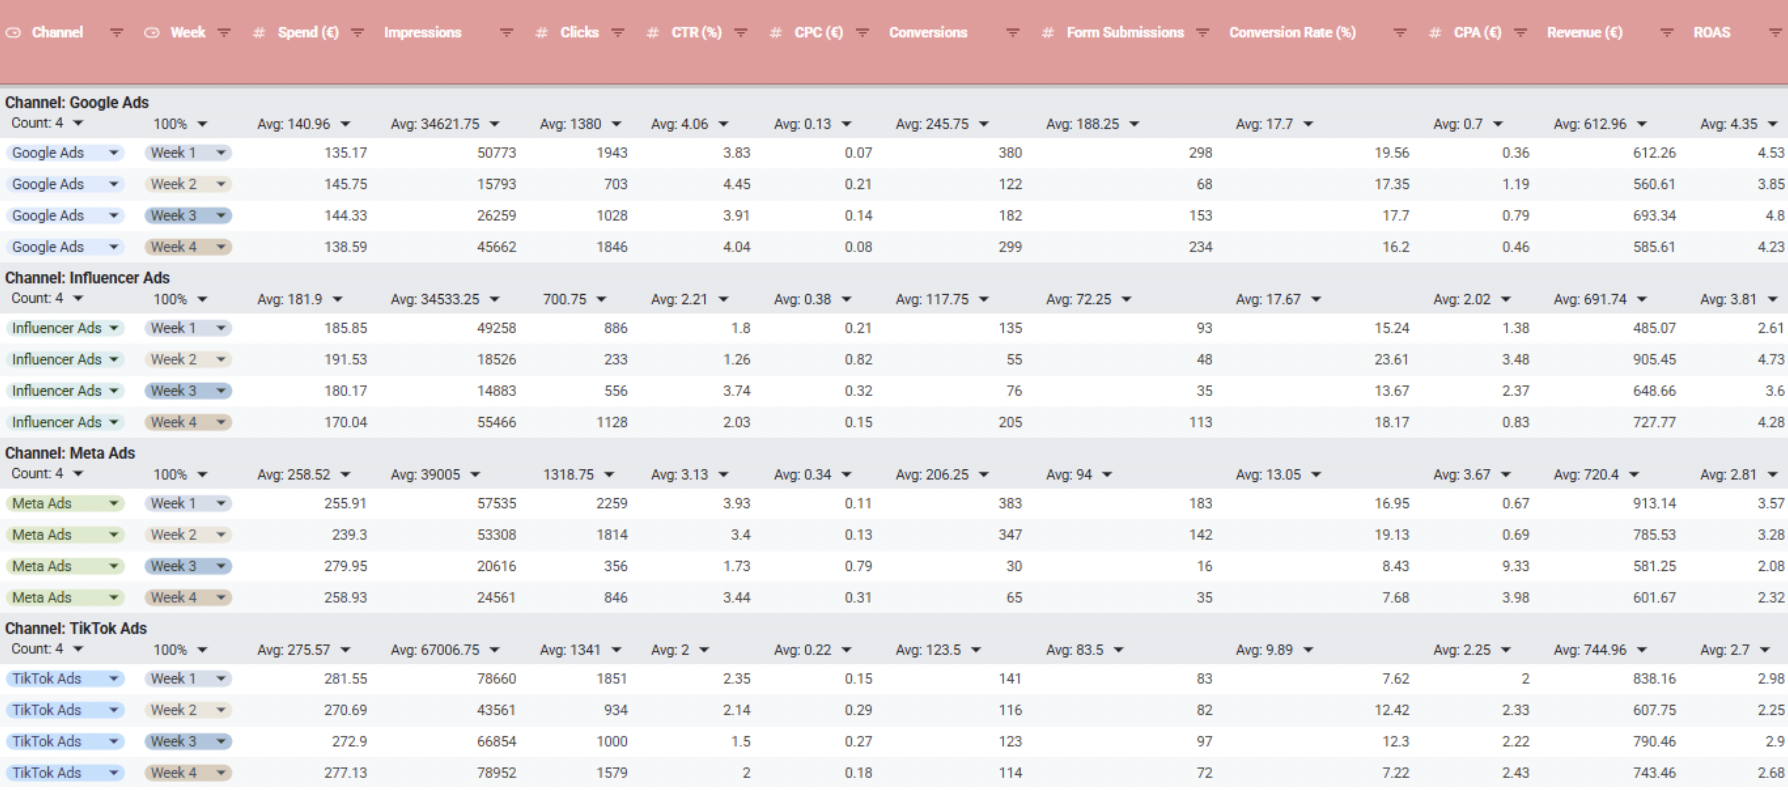The image size is (1788, 790).
Task: Open the filter icon on Clicks column
Action: (617, 33)
